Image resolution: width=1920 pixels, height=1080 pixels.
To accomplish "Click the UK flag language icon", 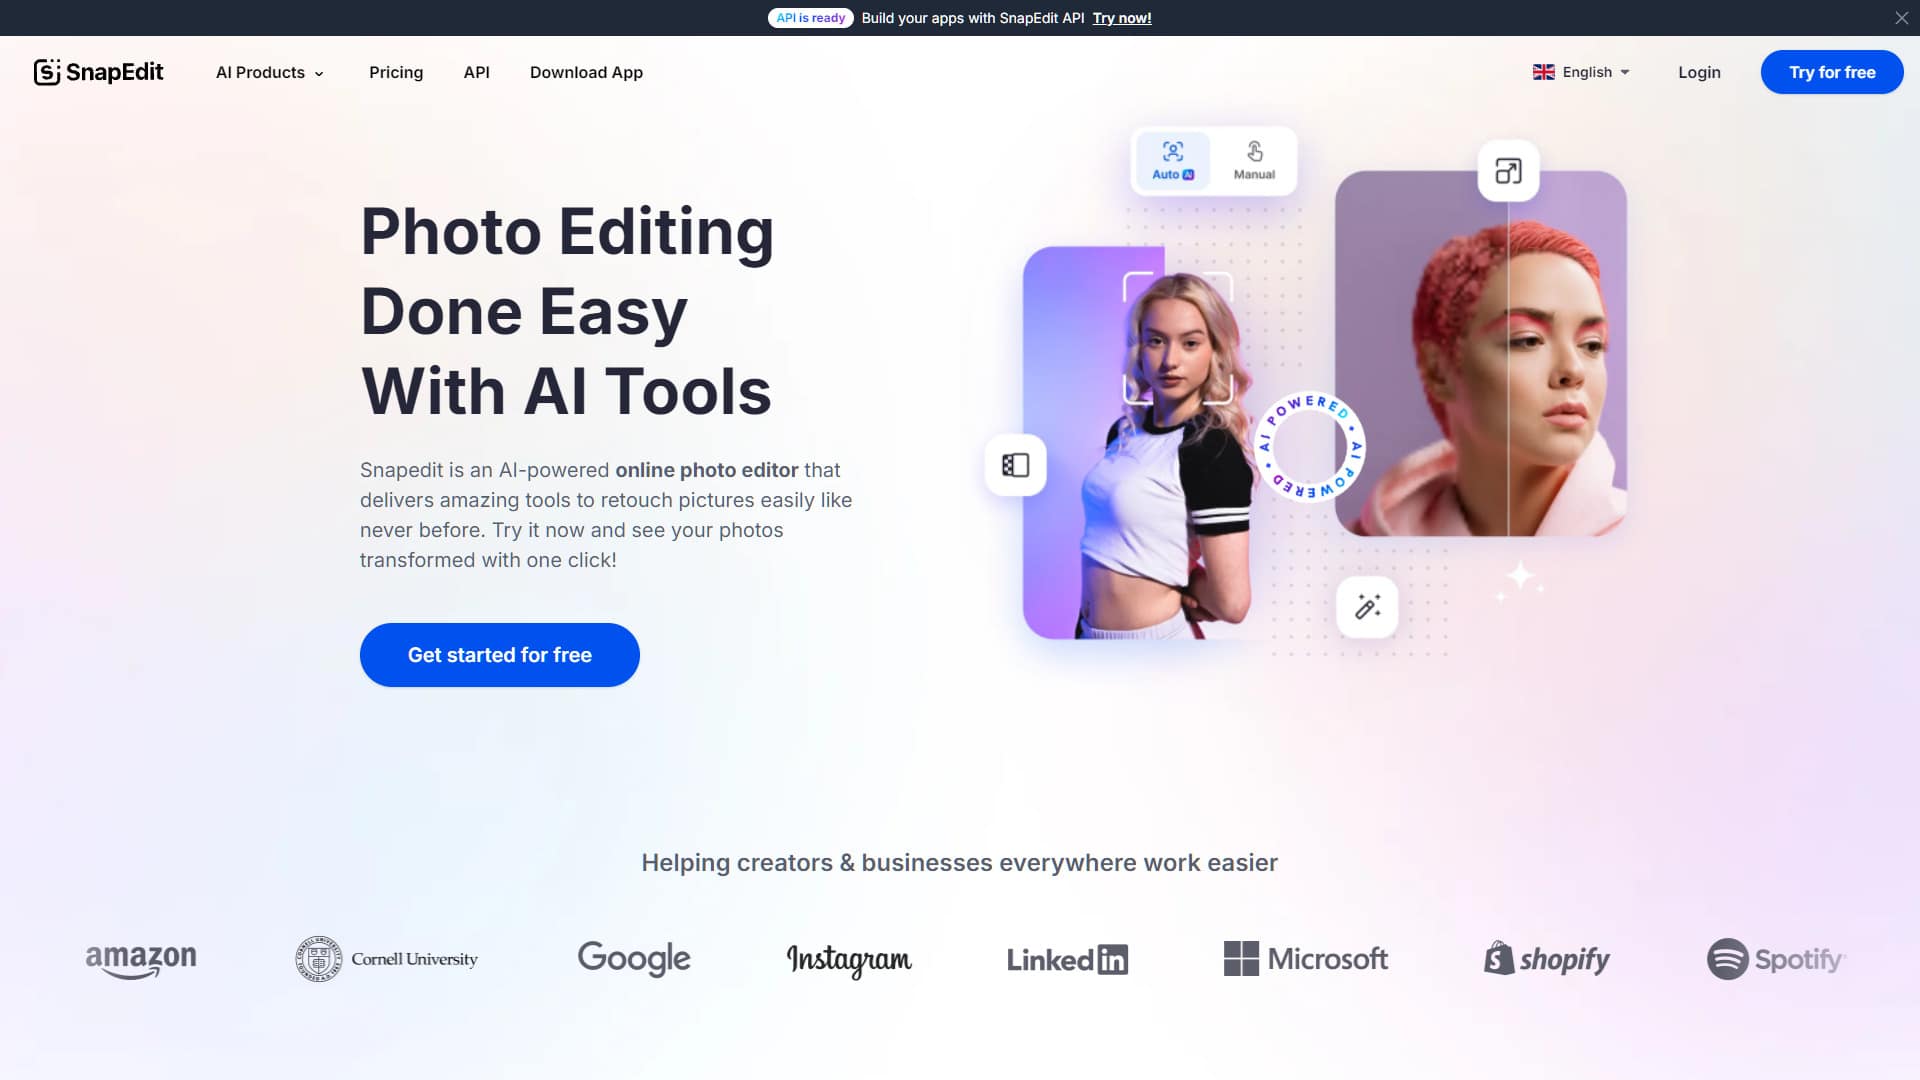I will 1543,72.
